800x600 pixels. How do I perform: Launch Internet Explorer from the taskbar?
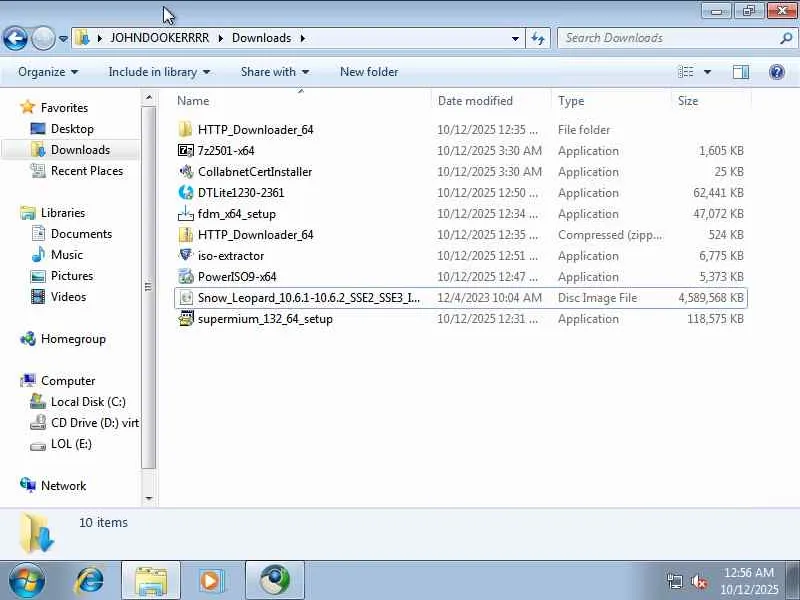(89, 581)
